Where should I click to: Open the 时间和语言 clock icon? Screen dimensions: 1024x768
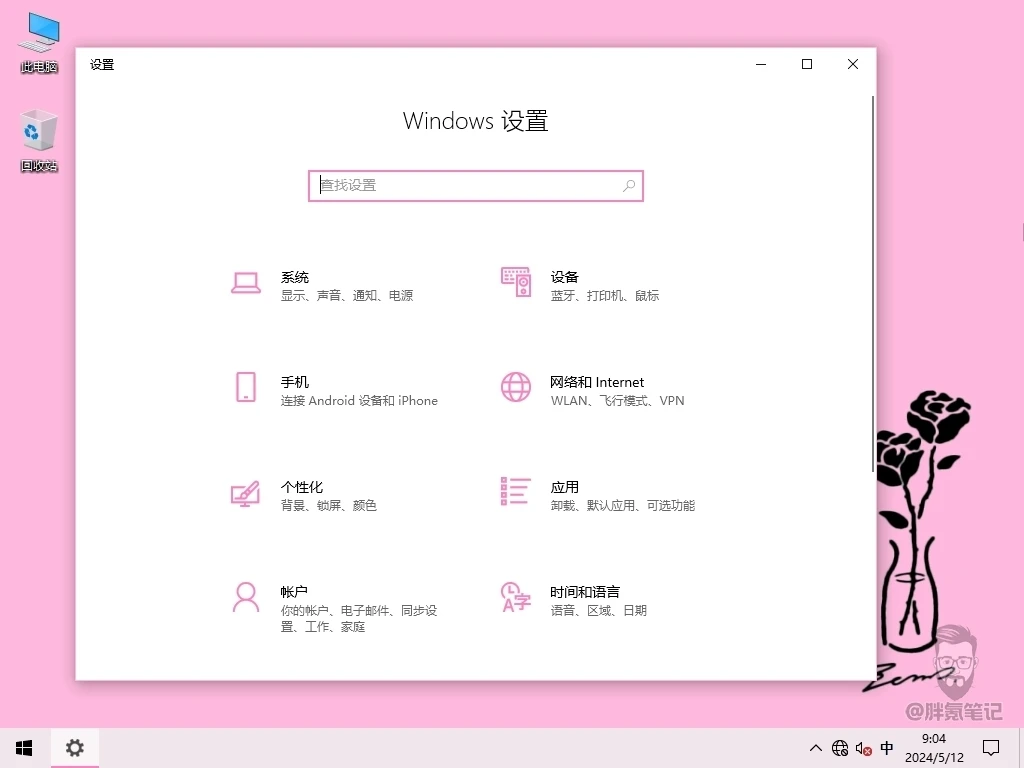(x=516, y=597)
